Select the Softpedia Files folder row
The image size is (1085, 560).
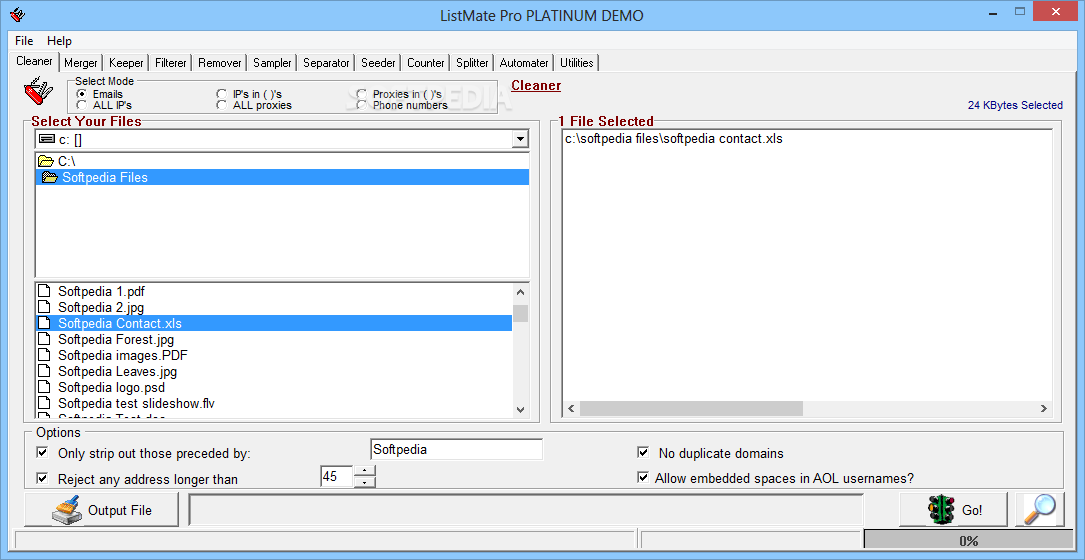coord(282,177)
